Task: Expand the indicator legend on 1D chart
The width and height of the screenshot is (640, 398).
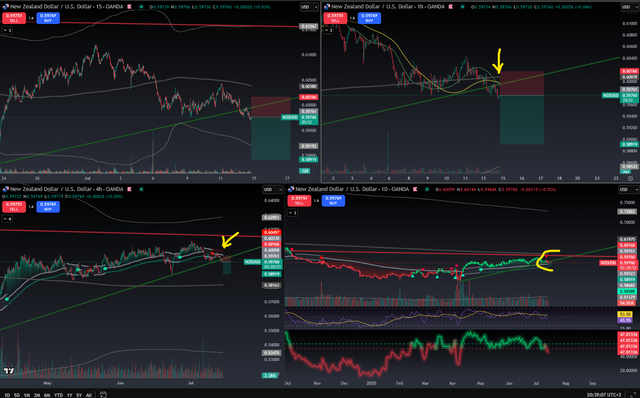Action: tap(293, 213)
